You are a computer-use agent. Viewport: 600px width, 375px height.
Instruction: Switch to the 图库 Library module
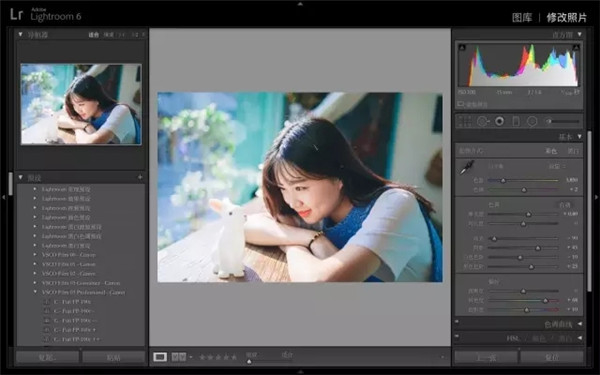coord(522,18)
